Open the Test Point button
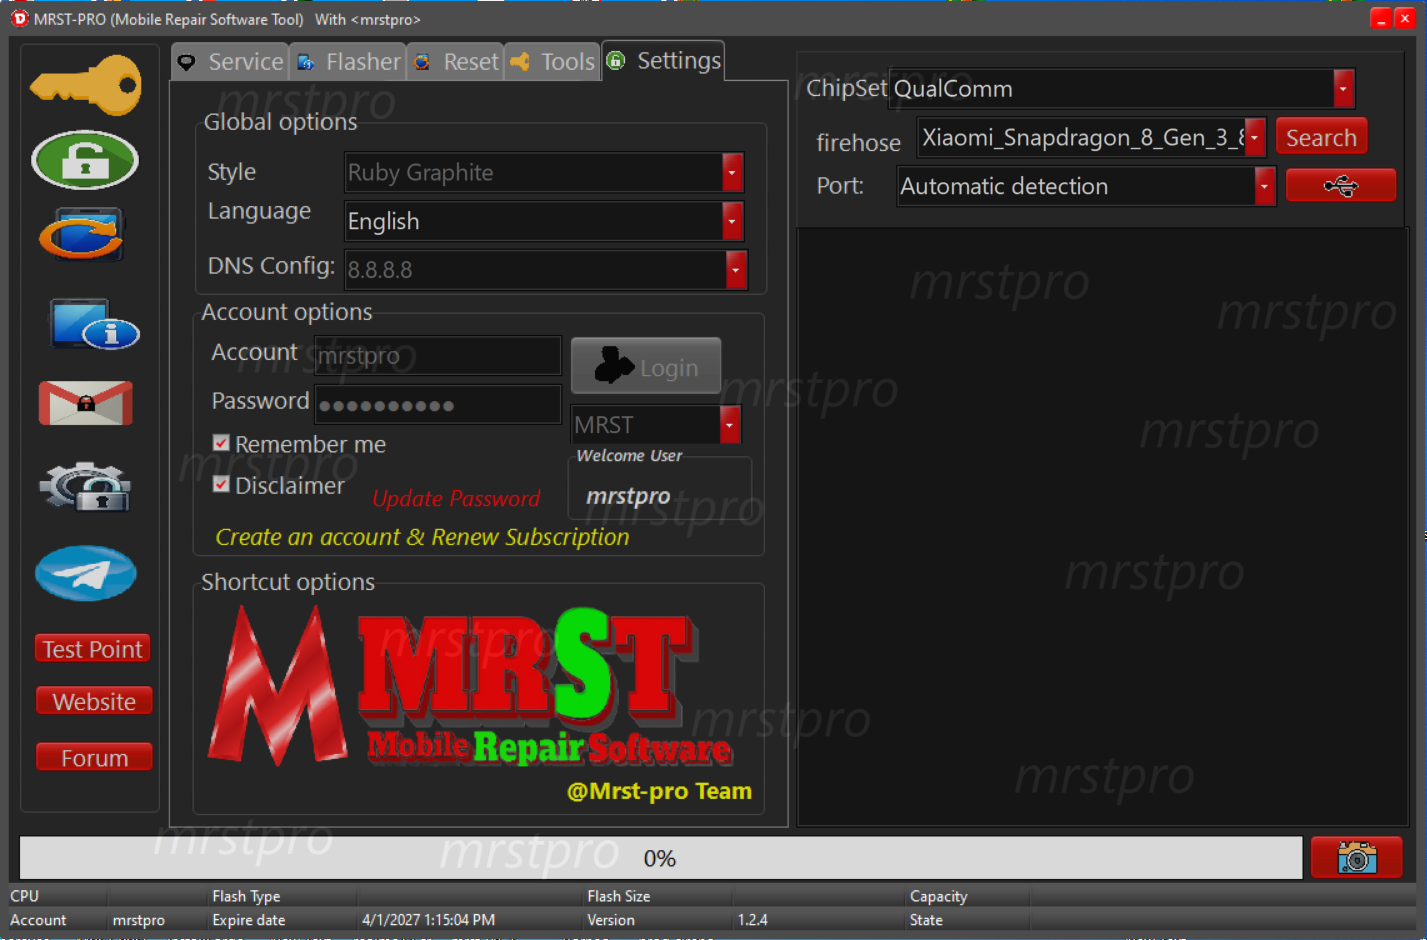The height and width of the screenshot is (940, 1427). [93, 649]
